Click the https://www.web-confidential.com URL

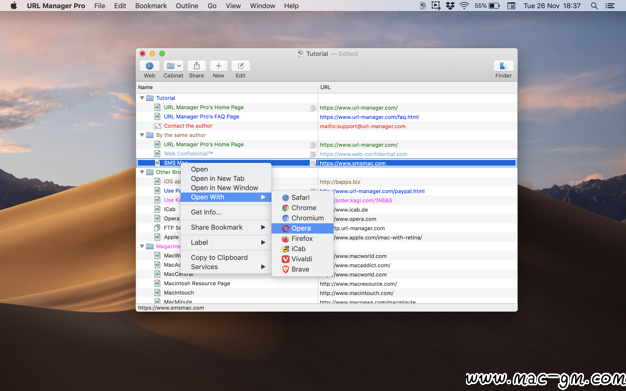363,154
